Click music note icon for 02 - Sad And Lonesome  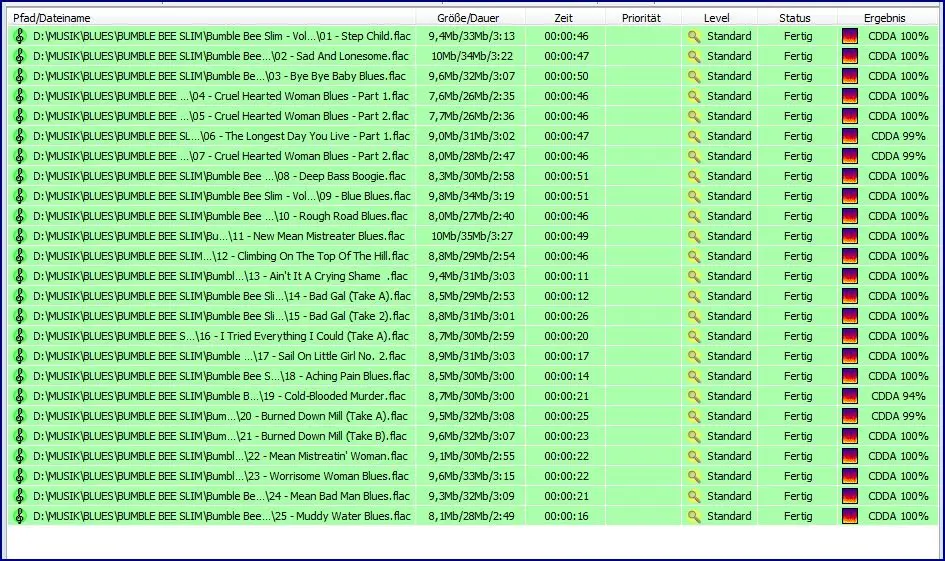coord(20,56)
